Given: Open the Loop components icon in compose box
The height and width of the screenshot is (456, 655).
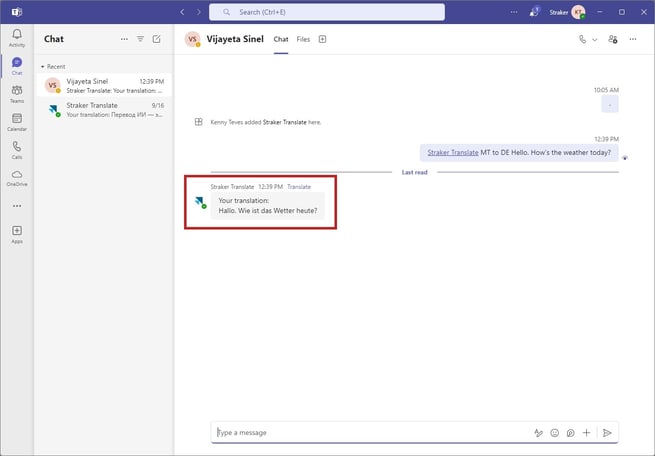Looking at the screenshot, I should [x=570, y=433].
